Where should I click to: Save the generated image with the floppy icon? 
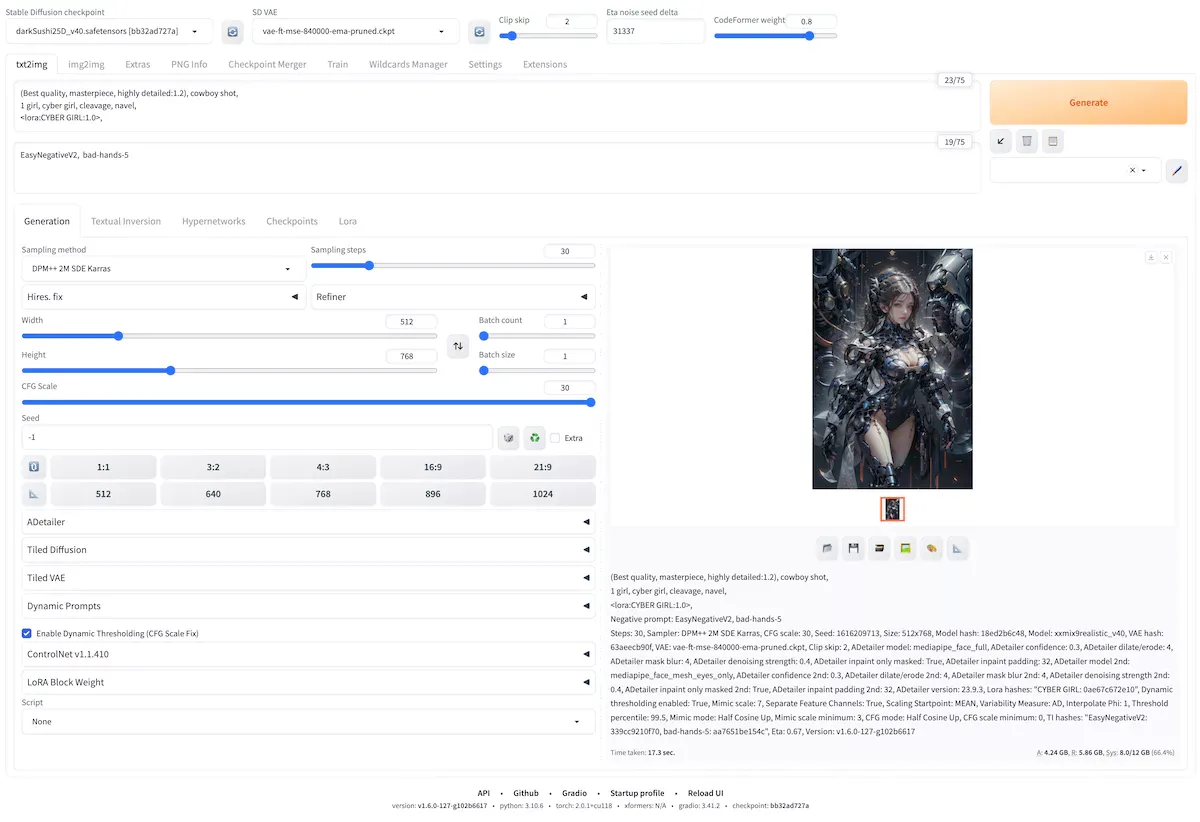853,548
